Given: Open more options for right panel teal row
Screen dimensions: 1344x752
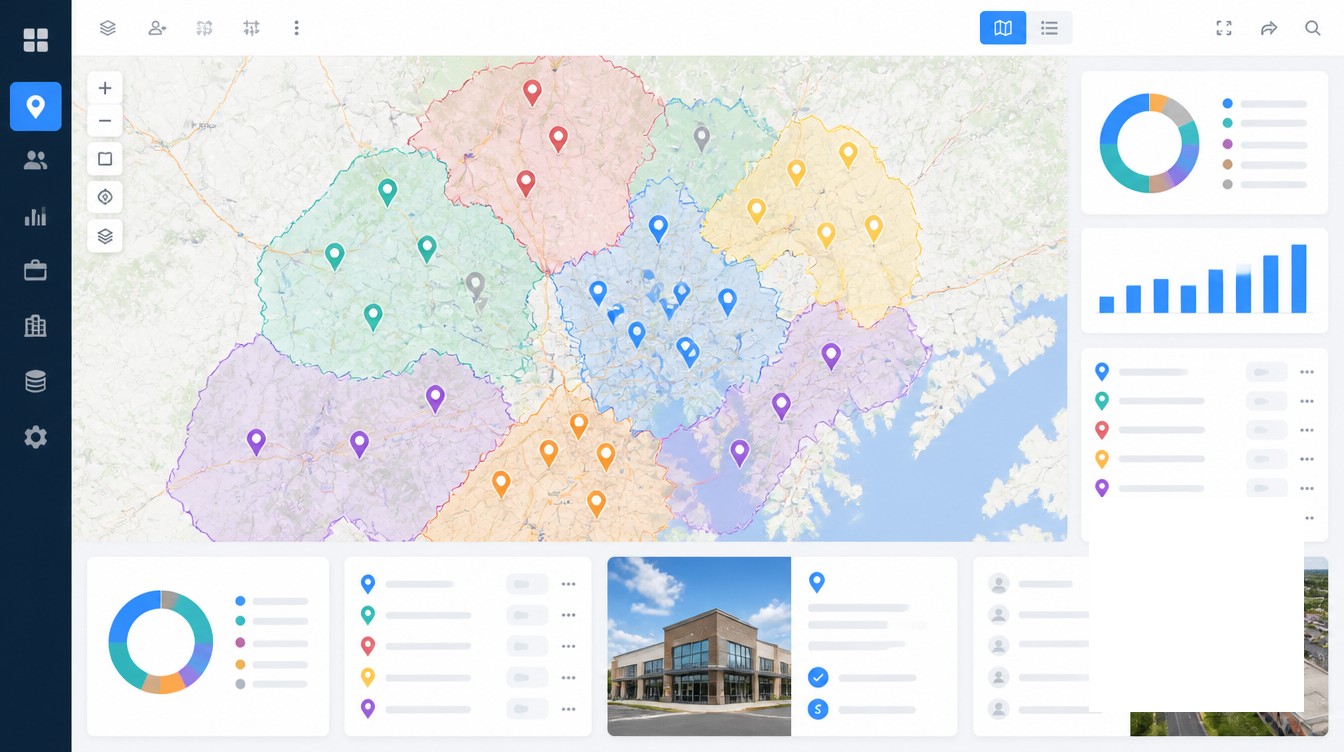Looking at the screenshot, I should (x=1307, y=401).
